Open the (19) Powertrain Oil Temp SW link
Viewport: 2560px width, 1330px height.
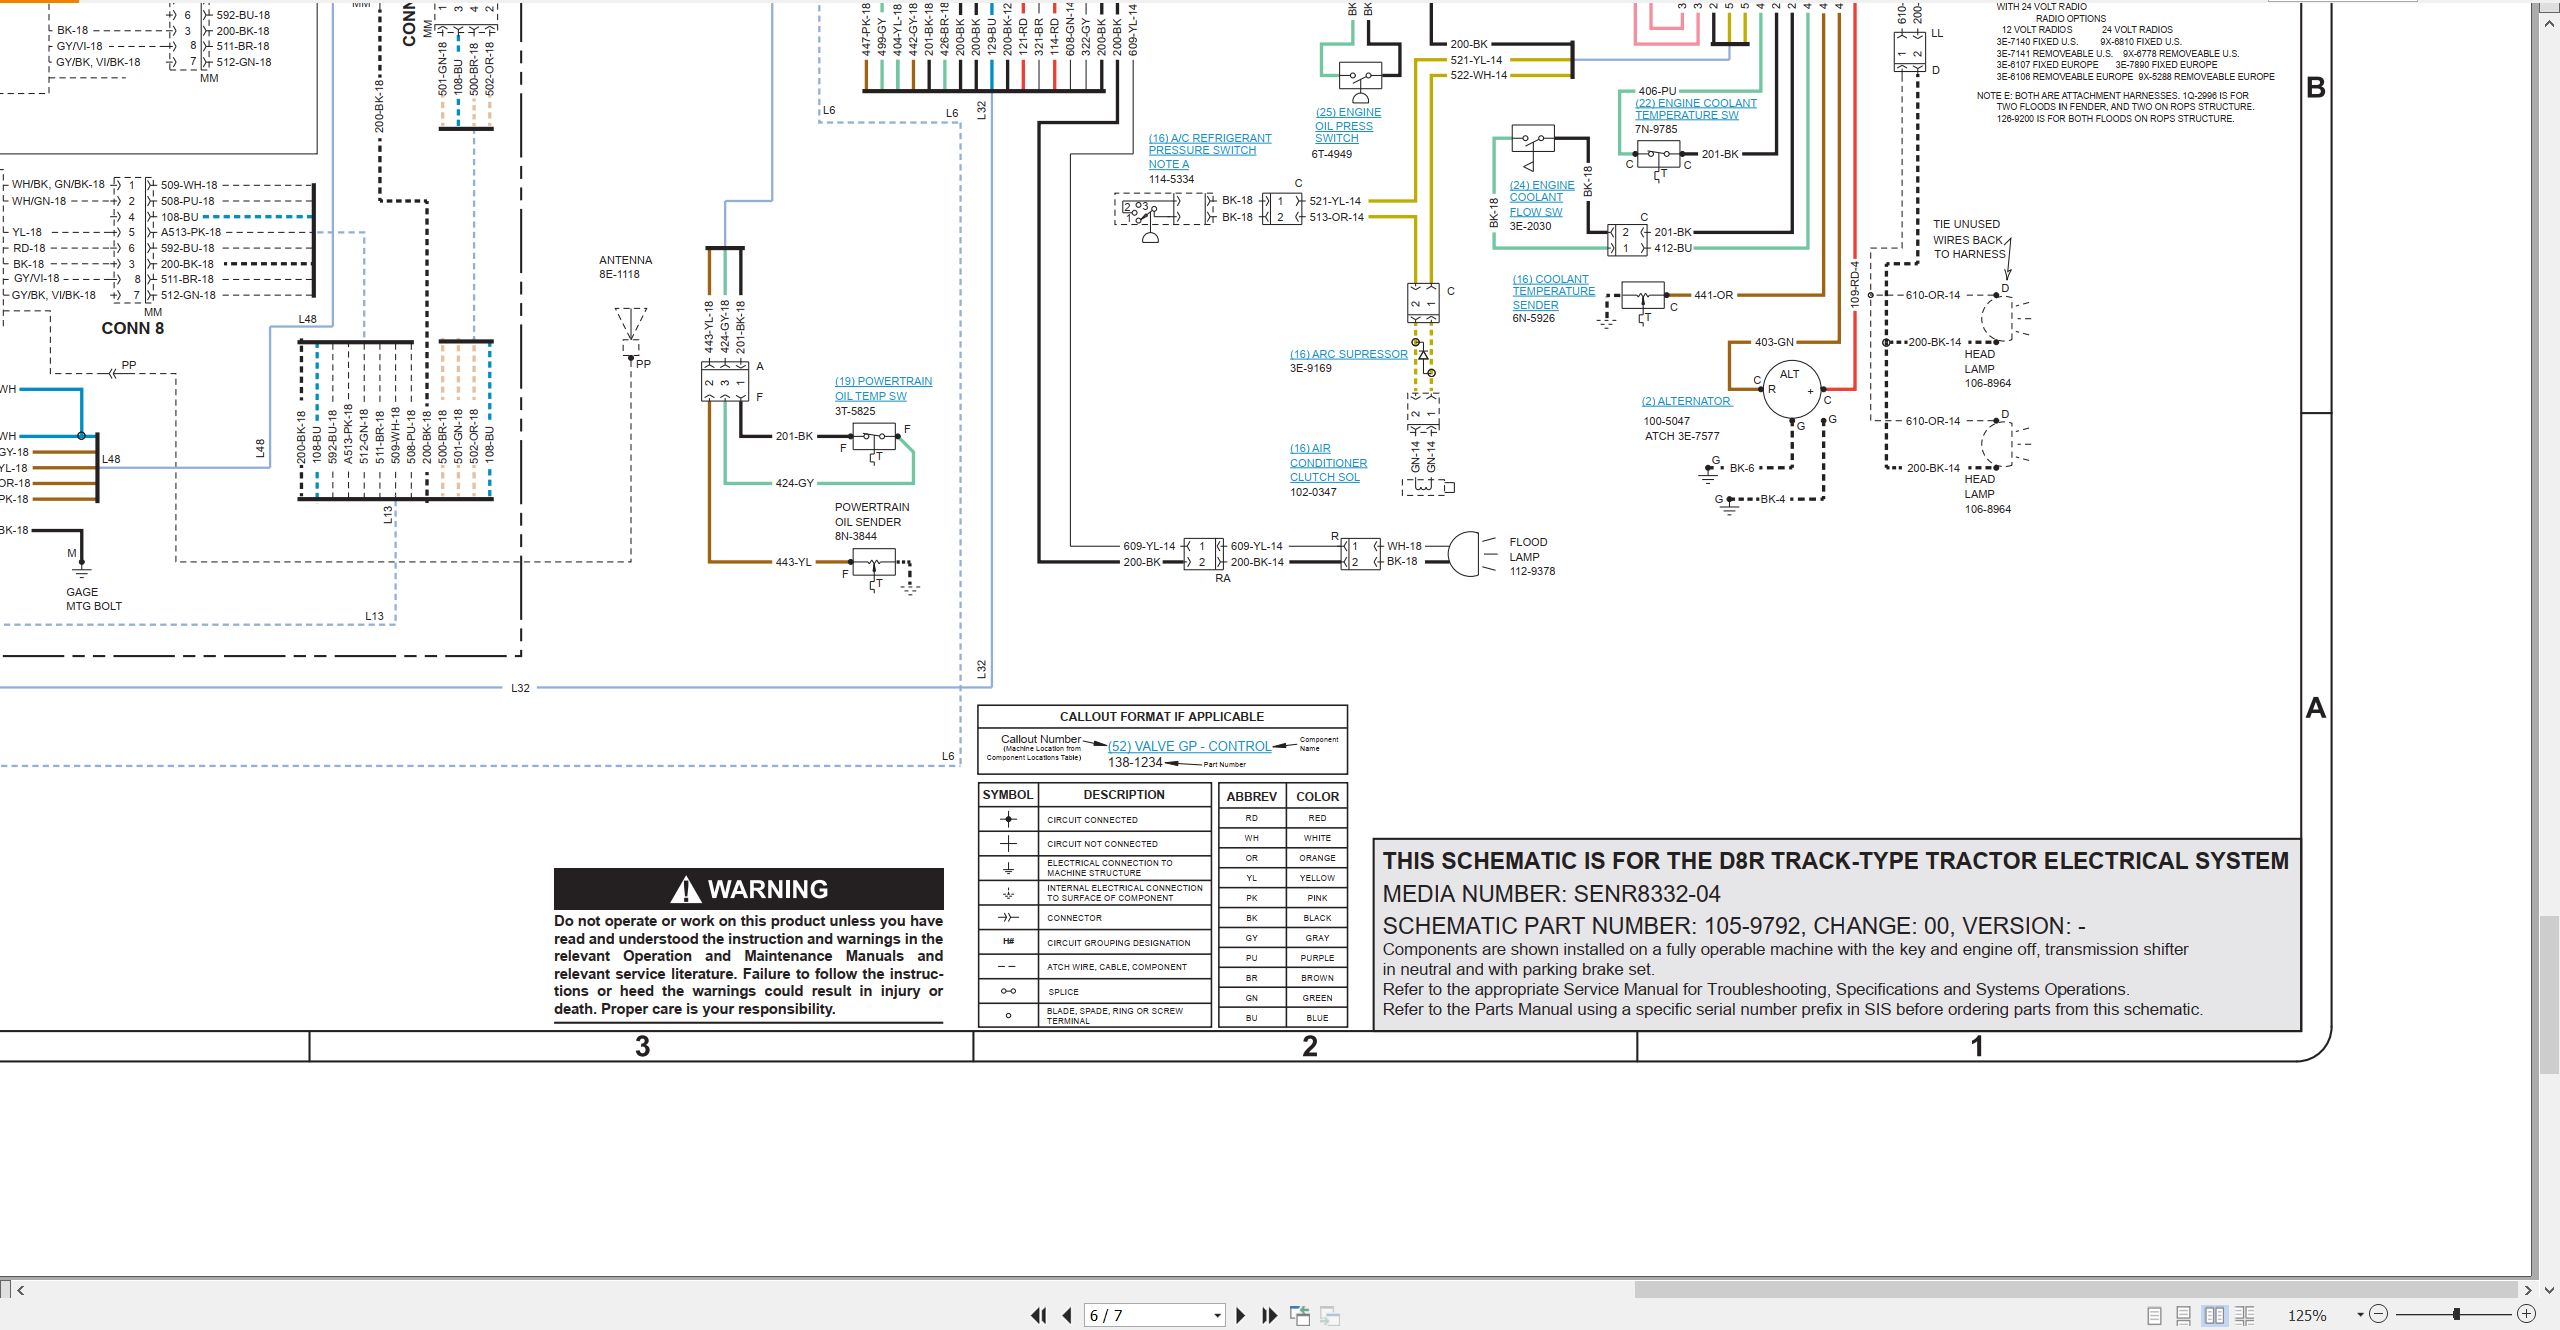[x=883, y=389]
